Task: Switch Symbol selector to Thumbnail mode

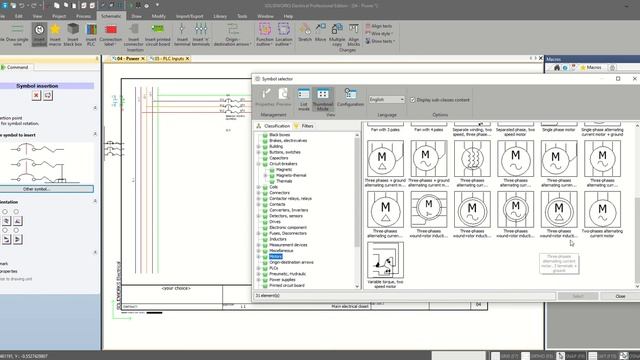Action: click(323, 99)
